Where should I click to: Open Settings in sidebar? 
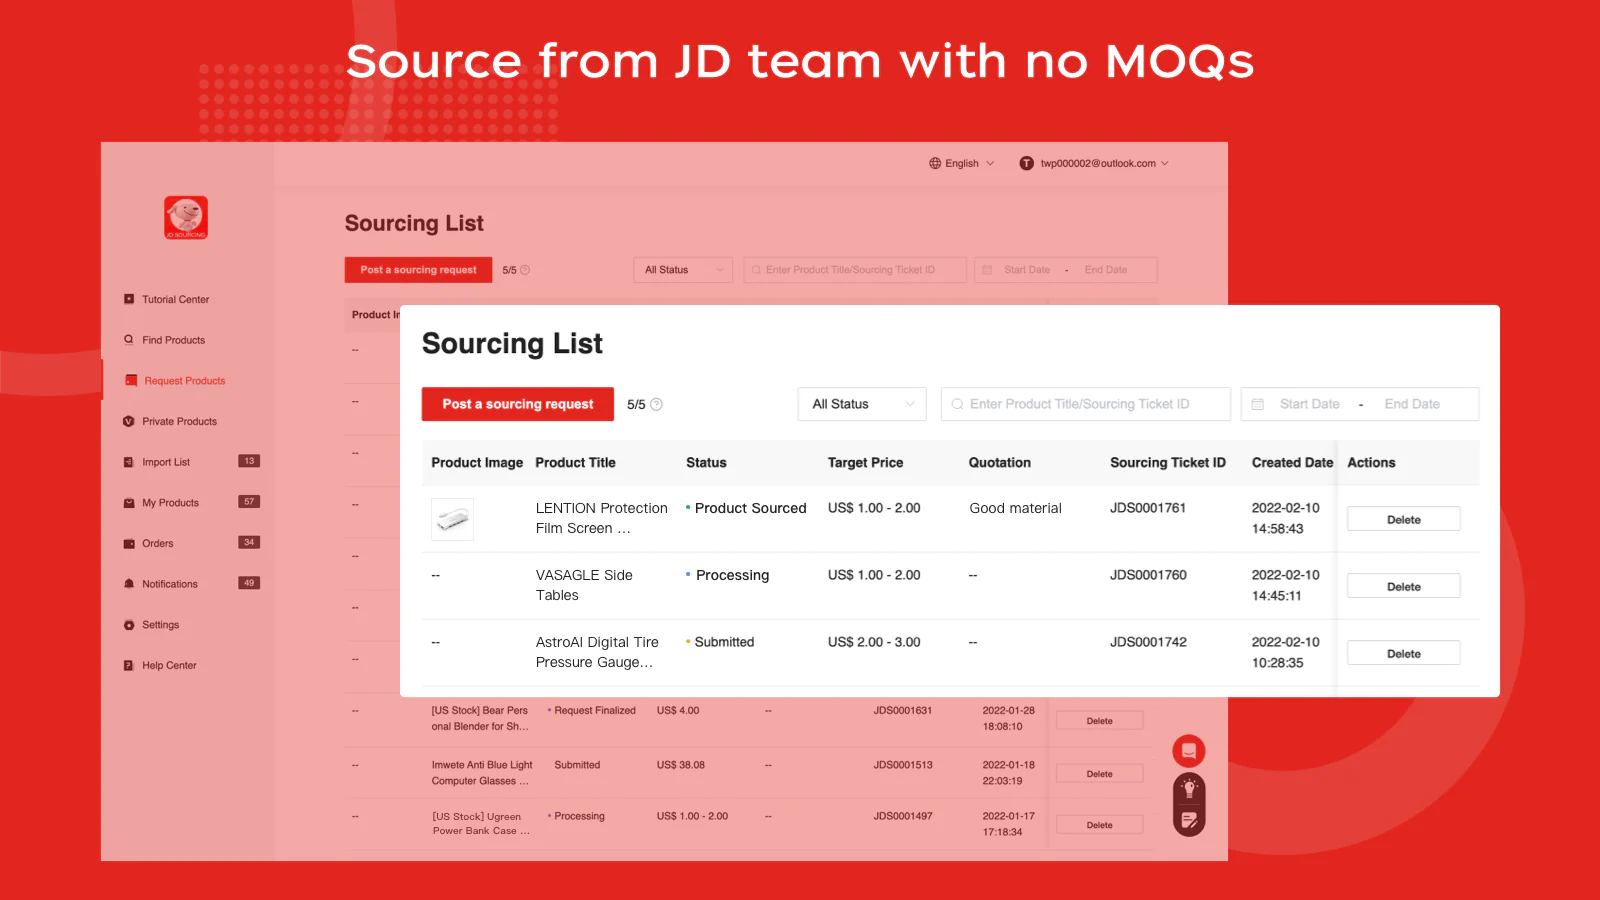(160, 625)
